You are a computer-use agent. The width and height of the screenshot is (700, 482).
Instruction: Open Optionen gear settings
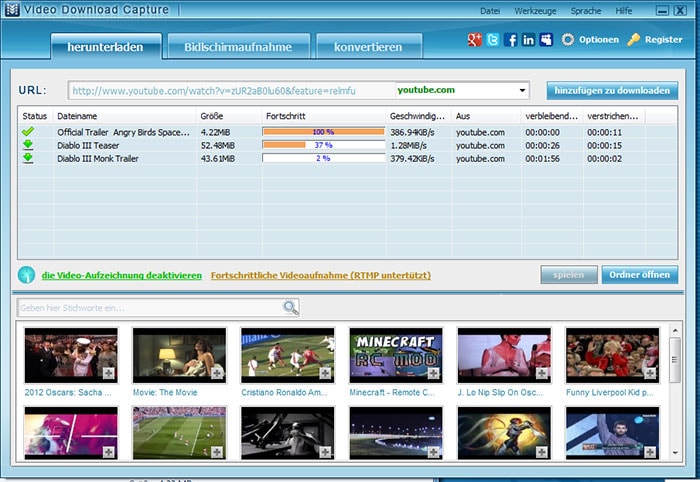(567, 40)
